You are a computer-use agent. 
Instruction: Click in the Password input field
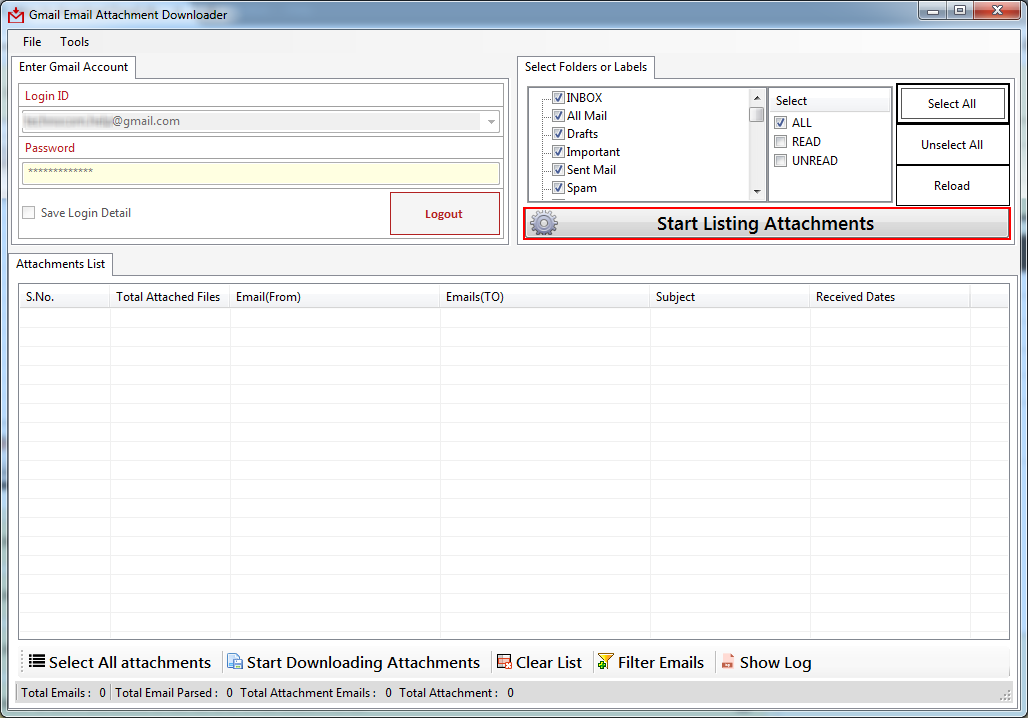coord(261,174)
